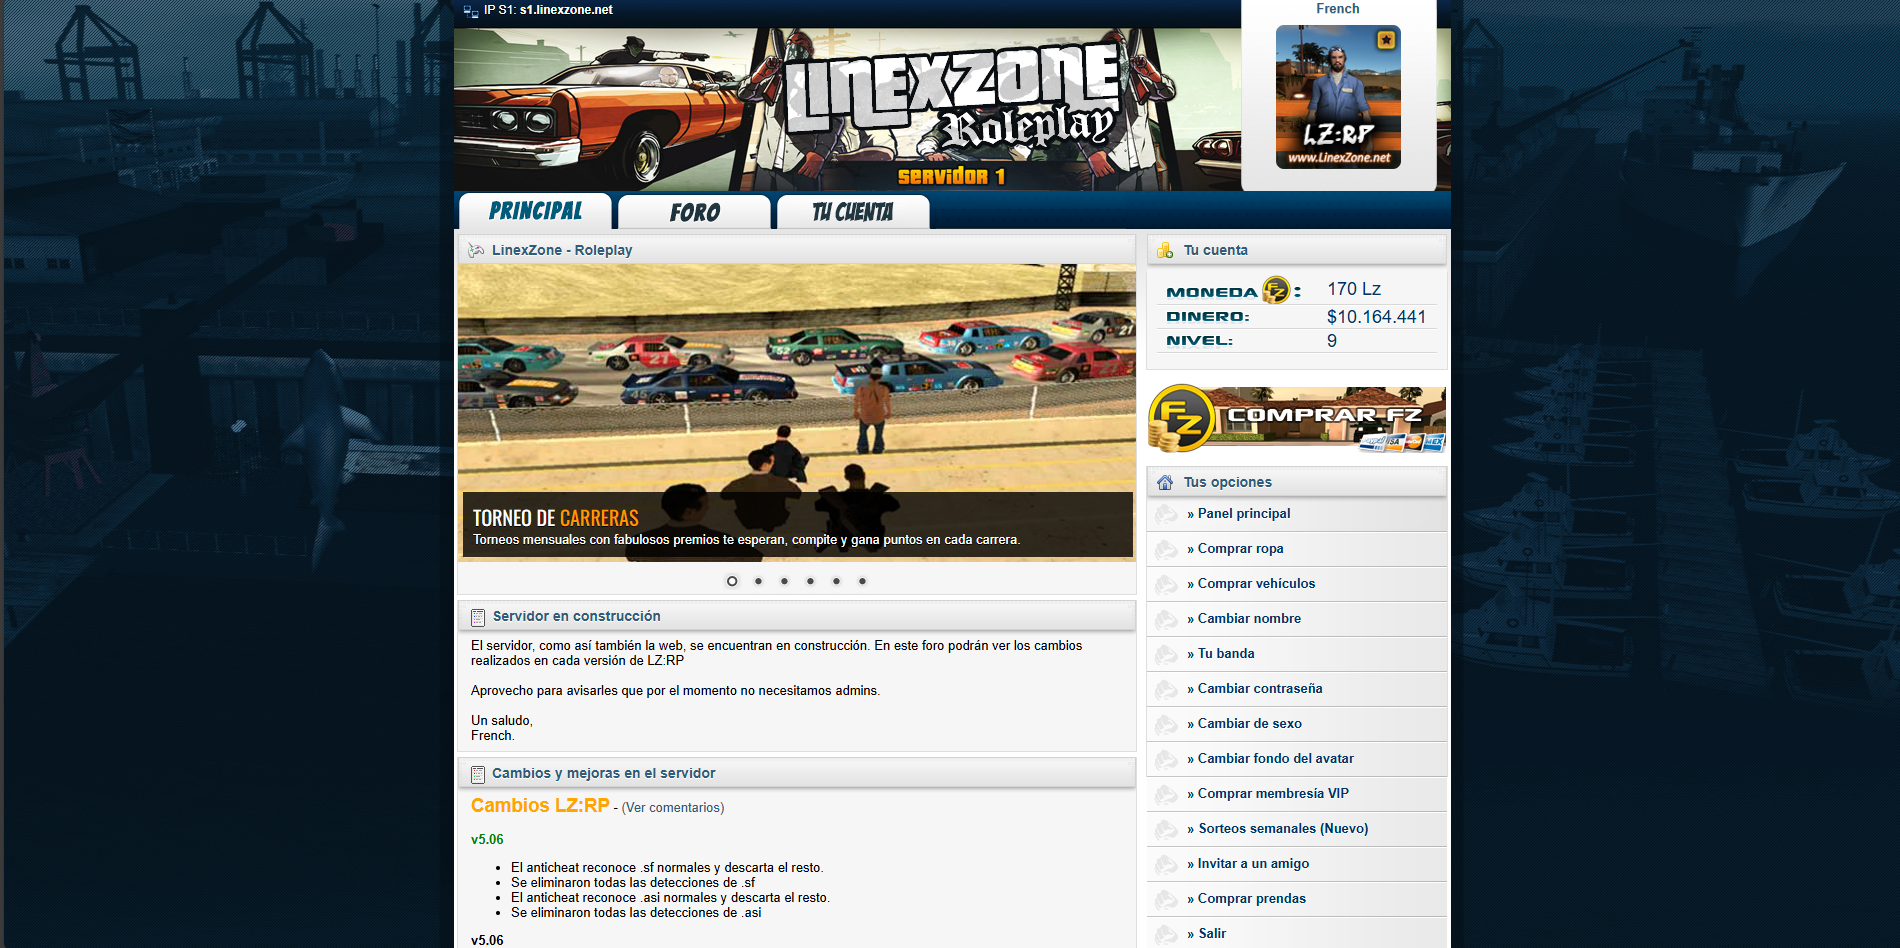Click the FZ coin icon beside Moneda

(1276, 290)
